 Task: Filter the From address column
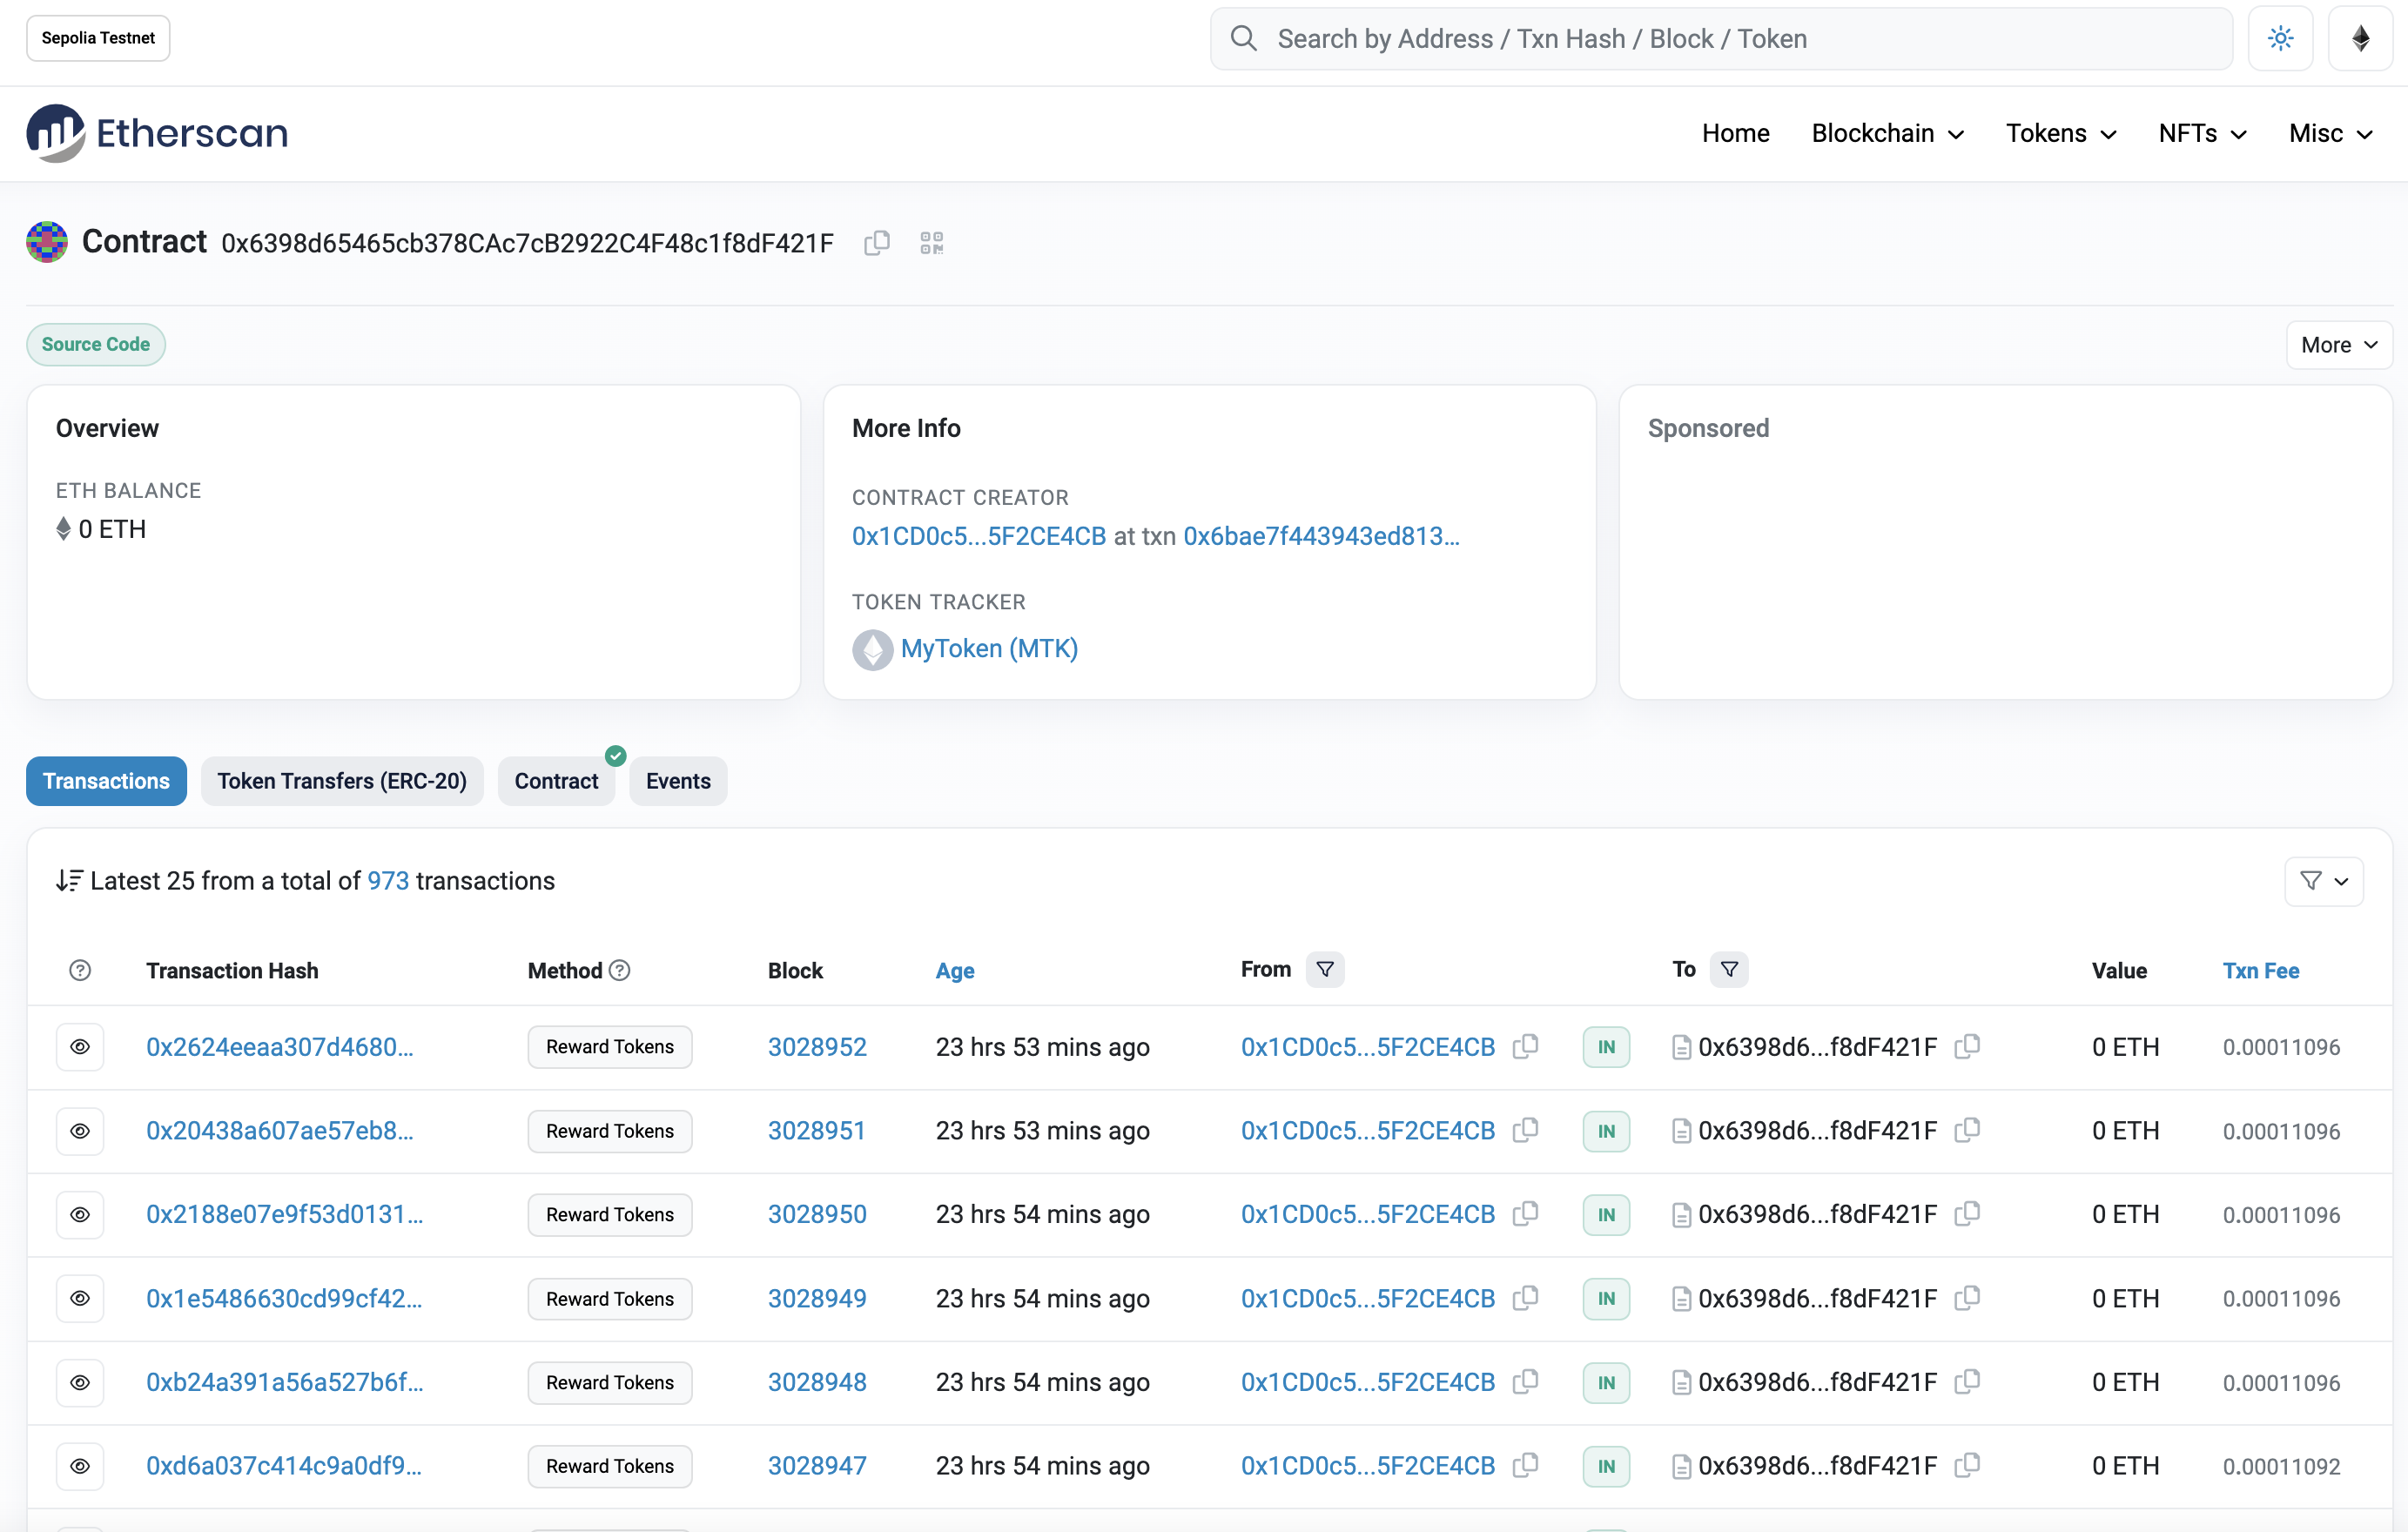[x=1325, y=969]
